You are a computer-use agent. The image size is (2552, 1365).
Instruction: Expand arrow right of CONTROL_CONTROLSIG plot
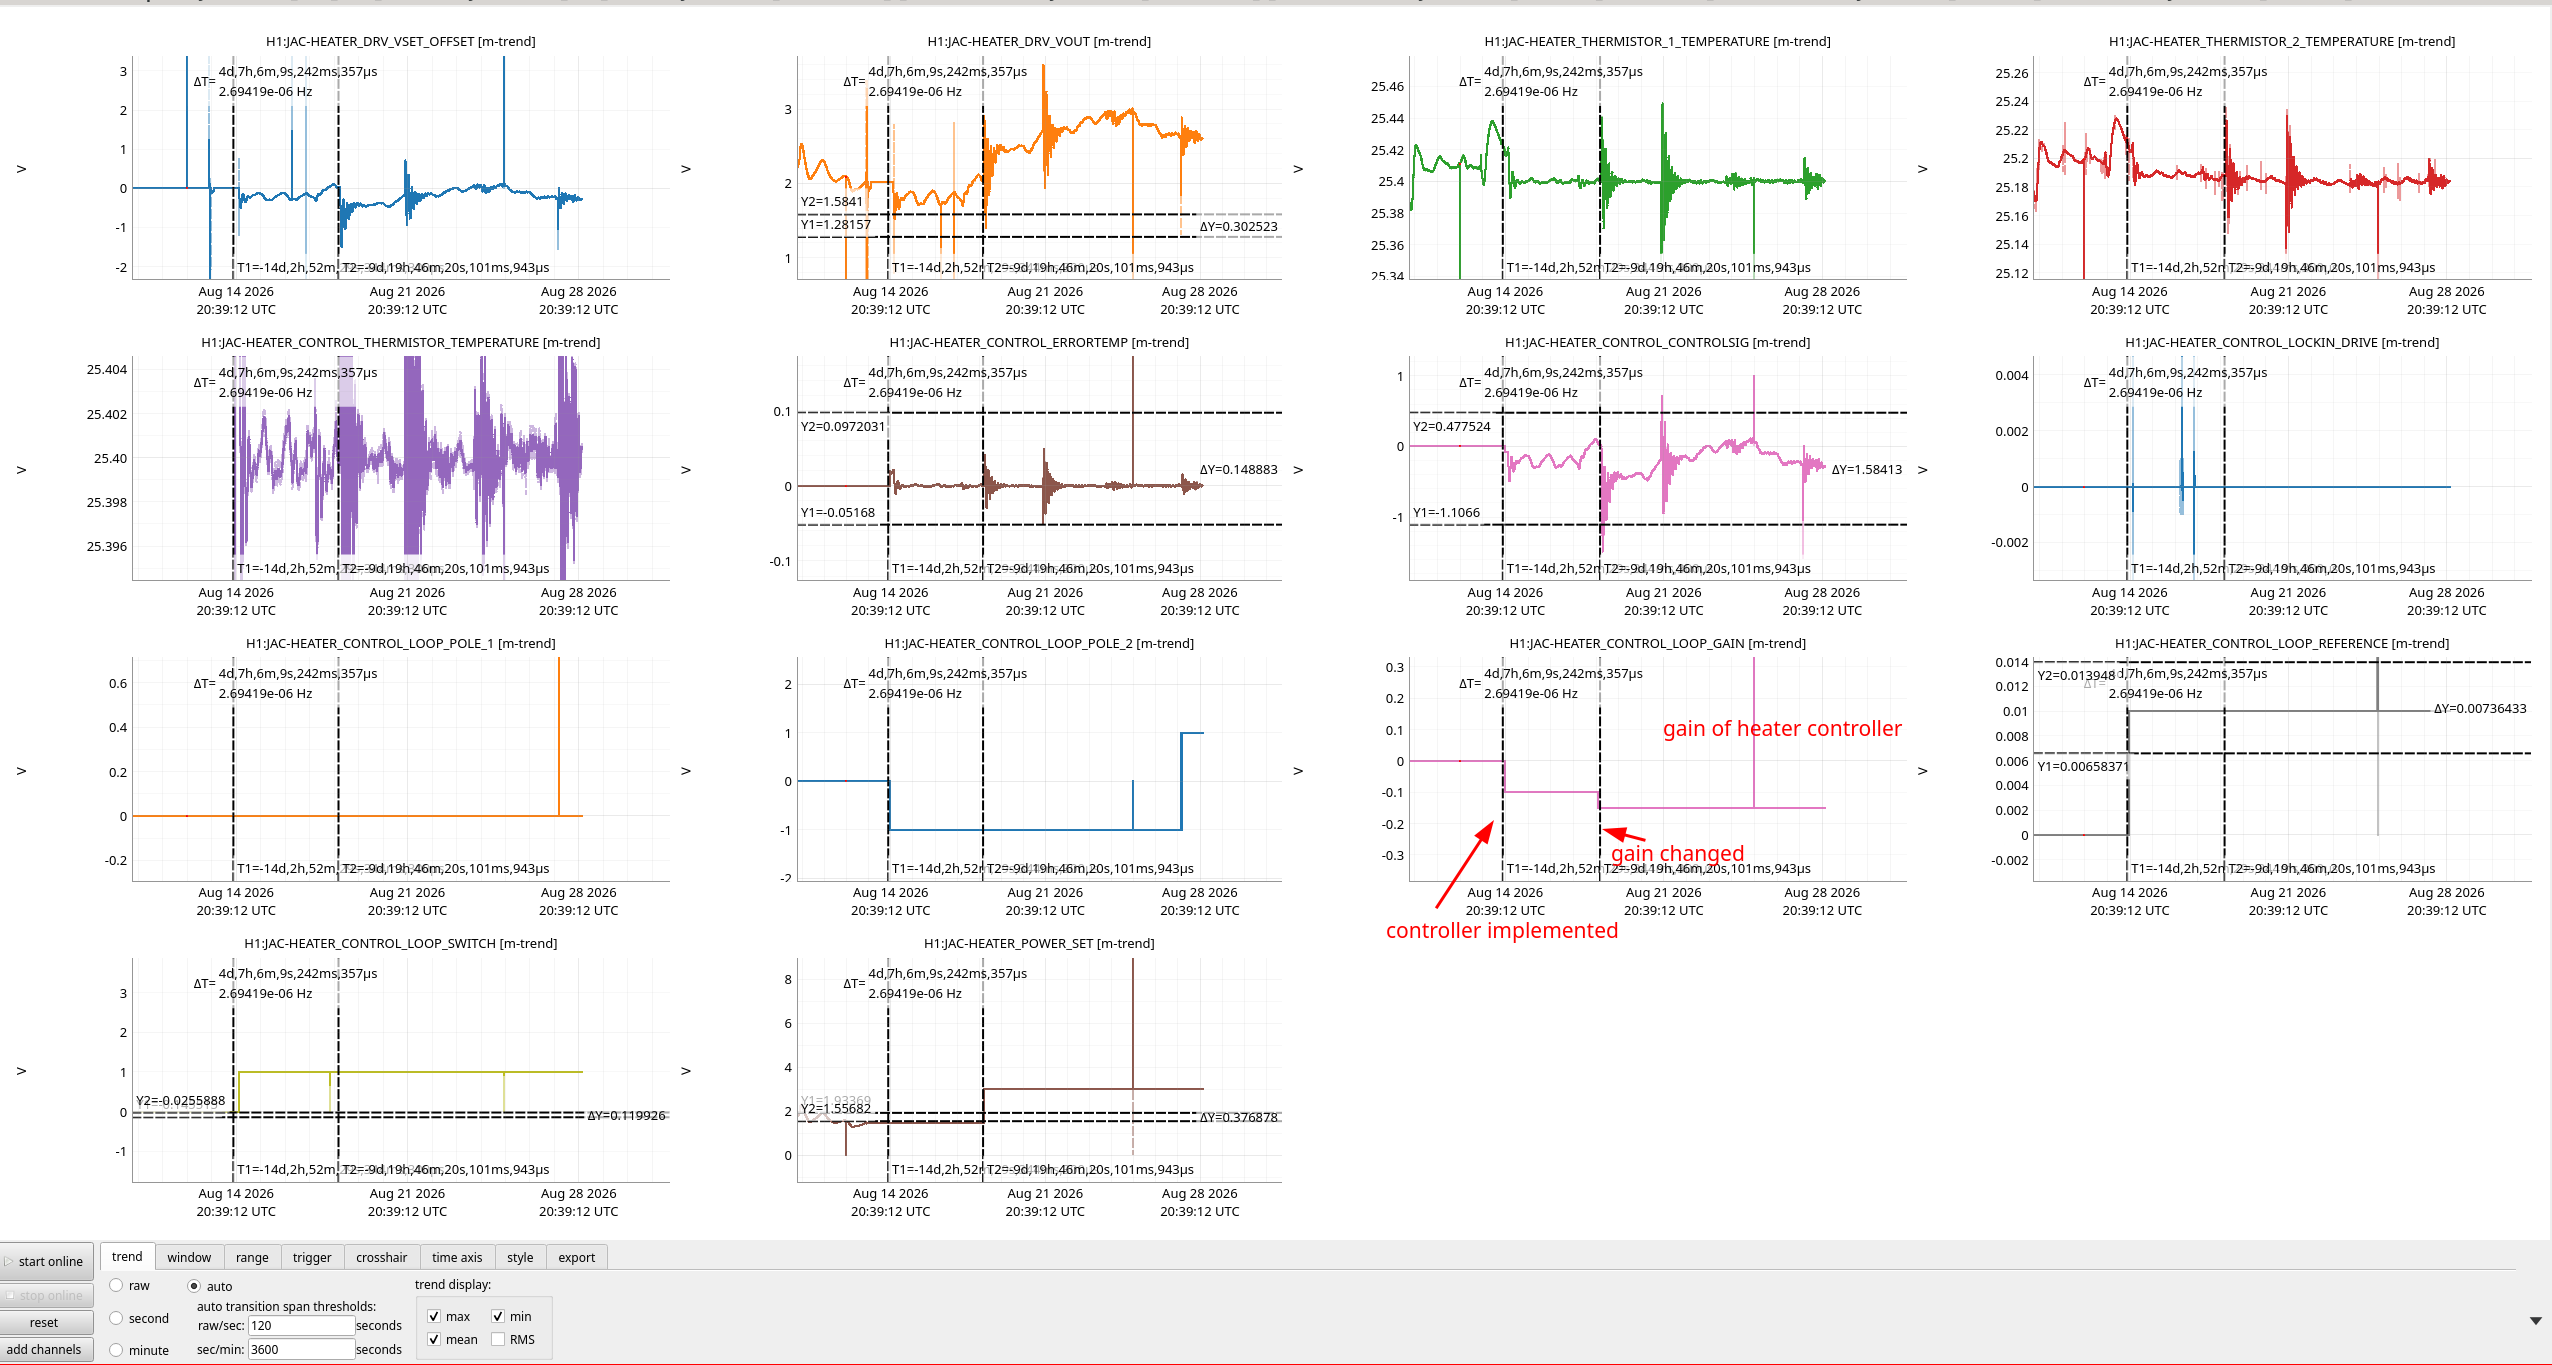(x=1922, y=470)
